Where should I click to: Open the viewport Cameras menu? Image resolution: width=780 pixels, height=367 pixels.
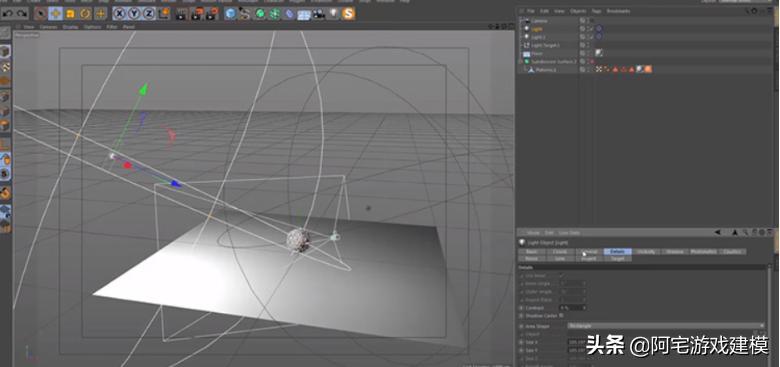click(48, 27)
